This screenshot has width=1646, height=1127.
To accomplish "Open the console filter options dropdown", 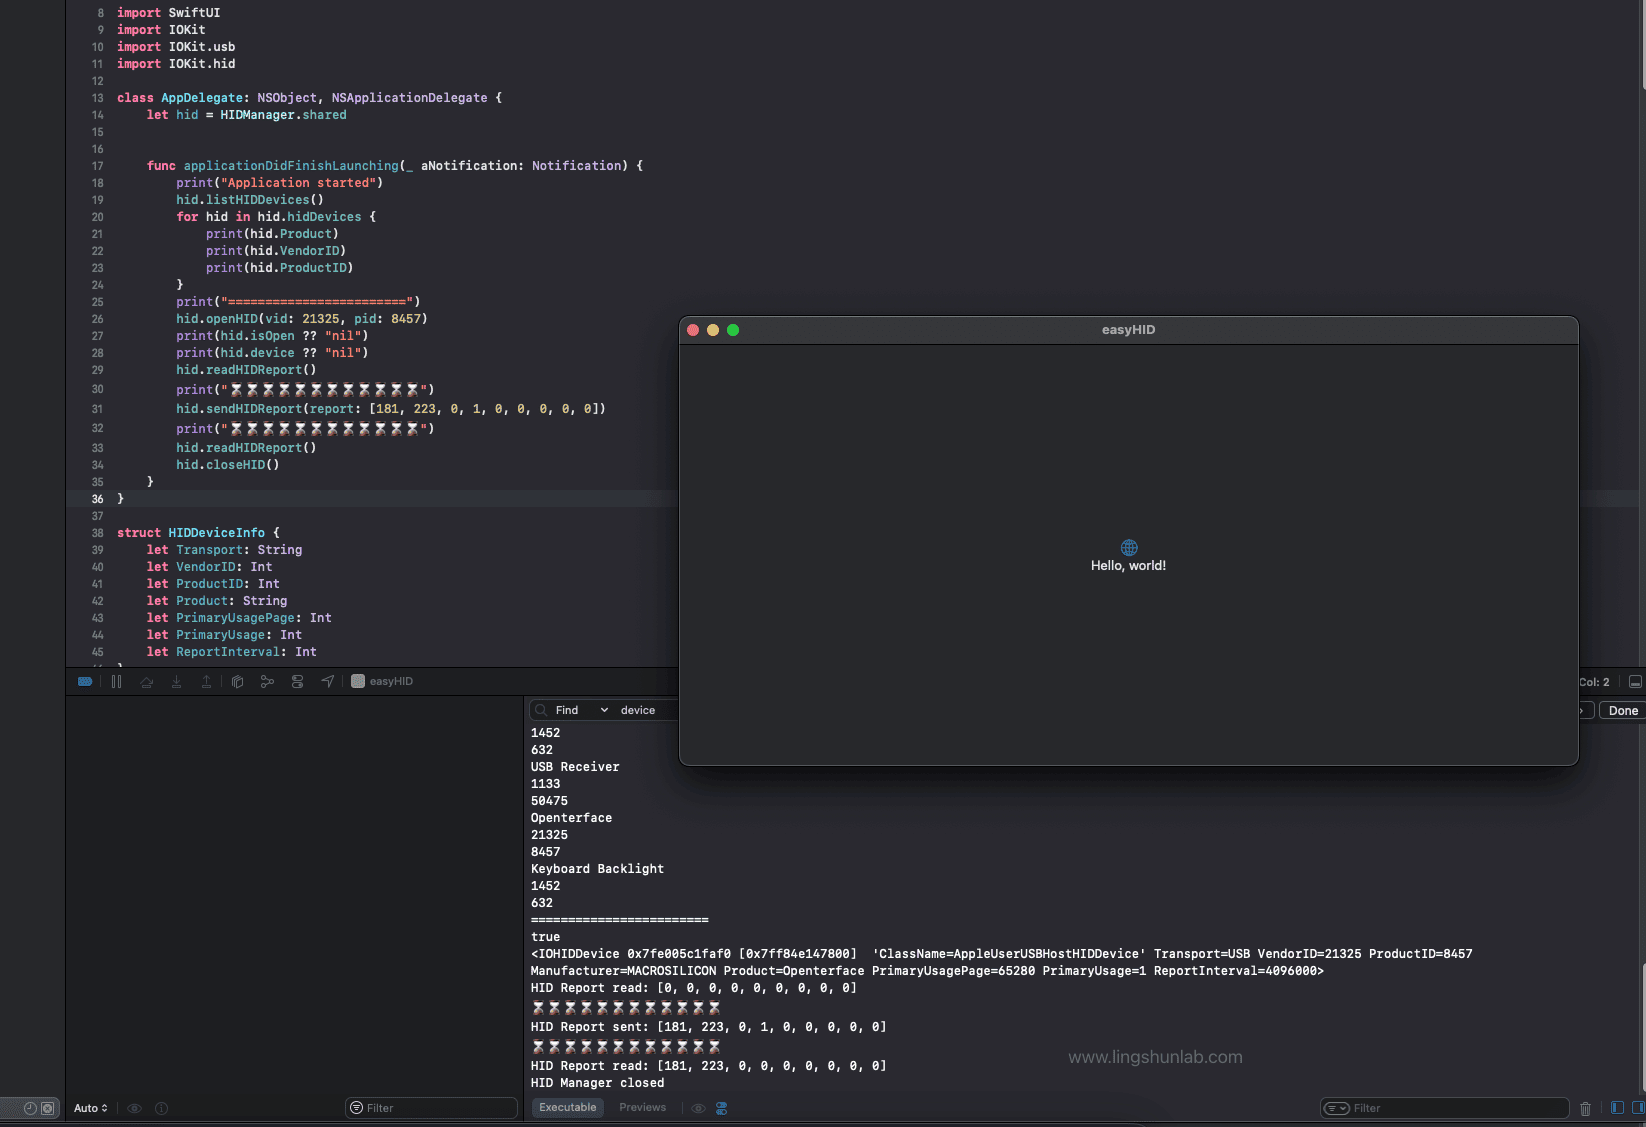I will click(1337, 1108).
